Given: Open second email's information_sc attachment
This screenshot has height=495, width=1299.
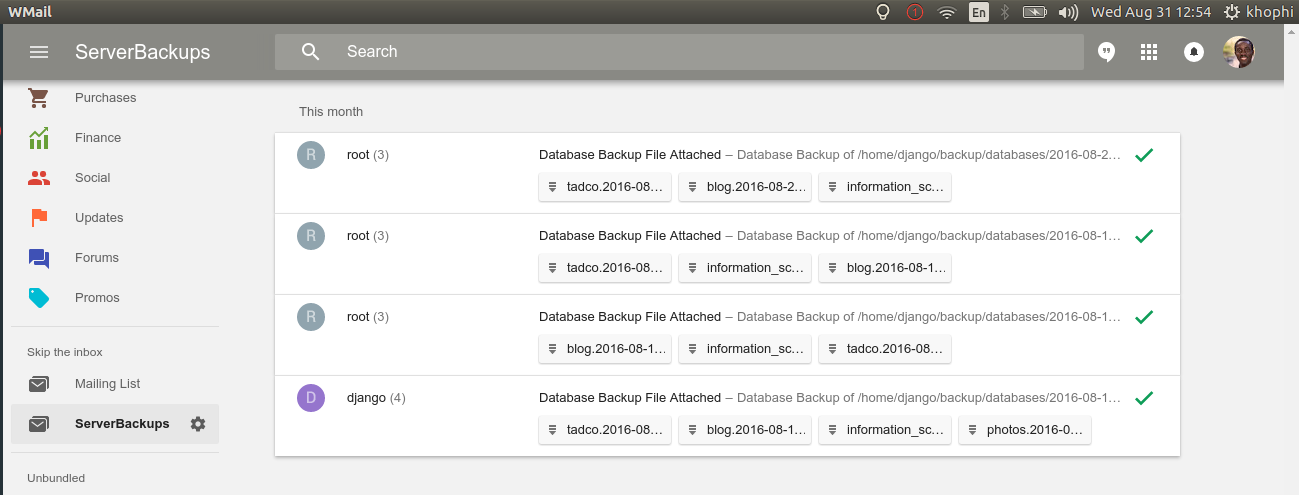Looking at the screenshot, I should tap(745, 268).
